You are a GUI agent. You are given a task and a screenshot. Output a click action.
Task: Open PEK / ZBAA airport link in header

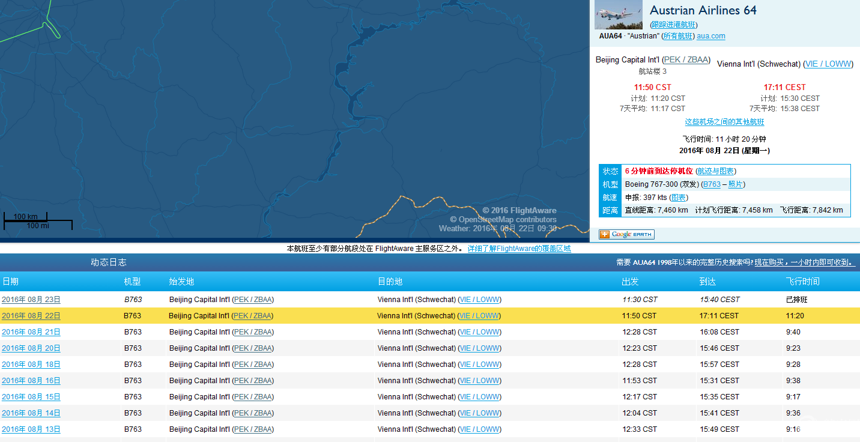coord(686,60)
